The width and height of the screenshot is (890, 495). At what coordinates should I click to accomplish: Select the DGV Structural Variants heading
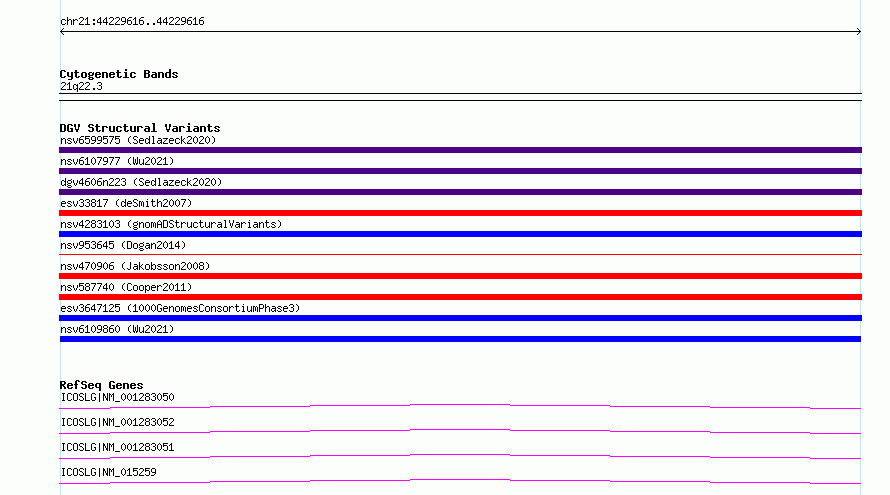coord(140,128)
